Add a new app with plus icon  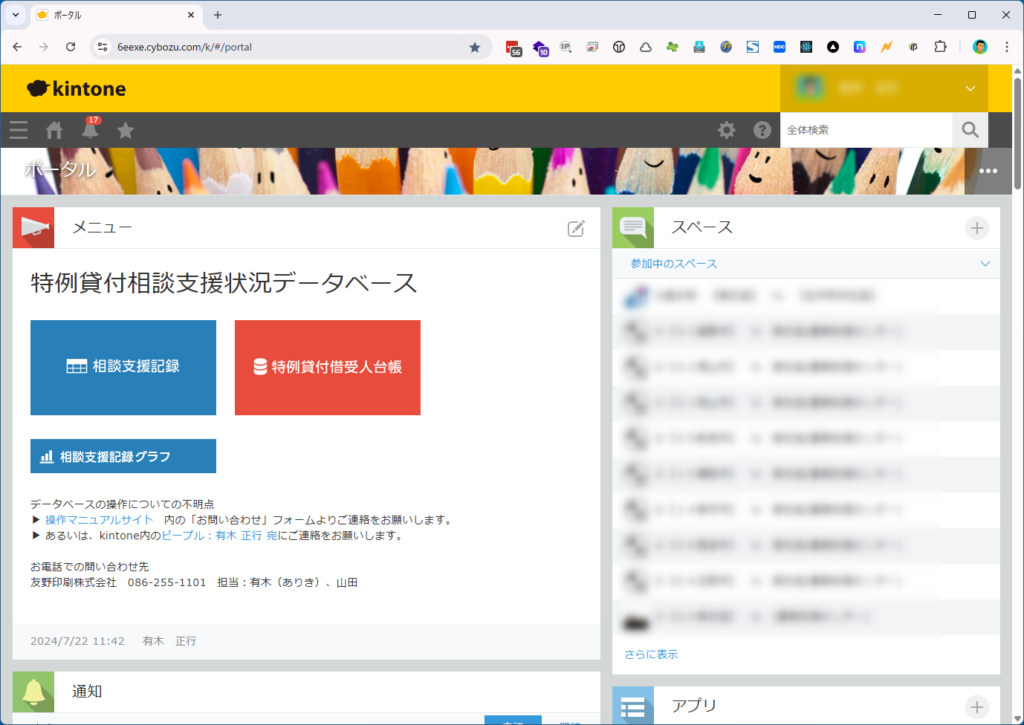pyautogui.click(x=977, y=706)
